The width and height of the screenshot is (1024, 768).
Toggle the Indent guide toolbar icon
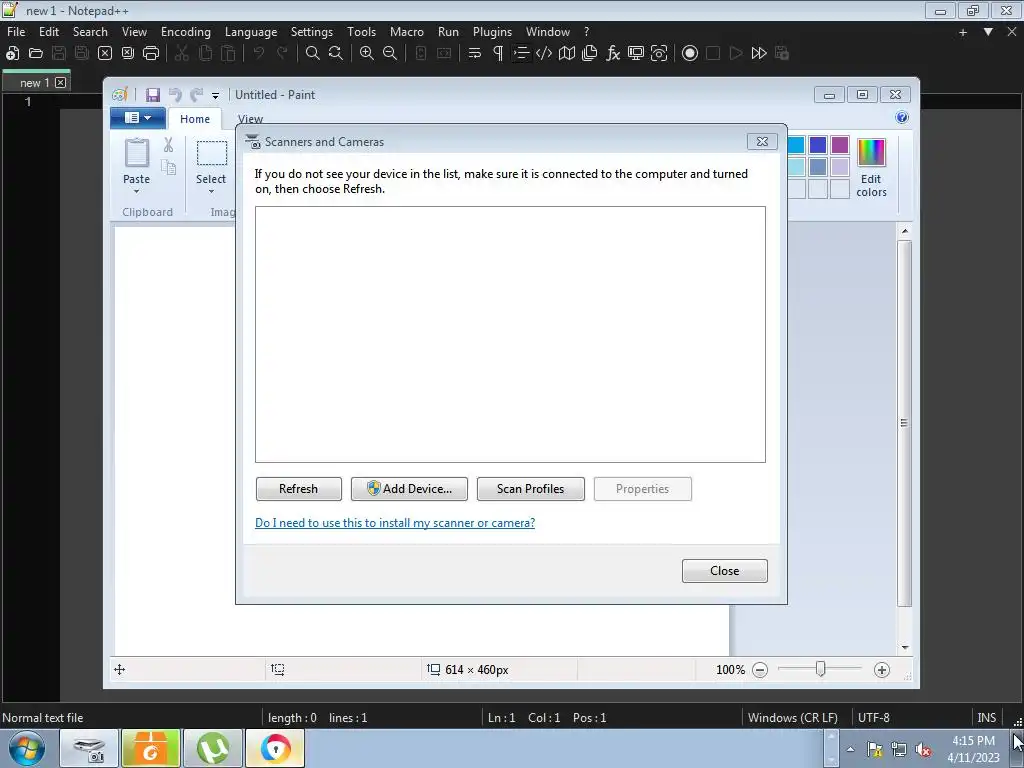coord(520,54)
